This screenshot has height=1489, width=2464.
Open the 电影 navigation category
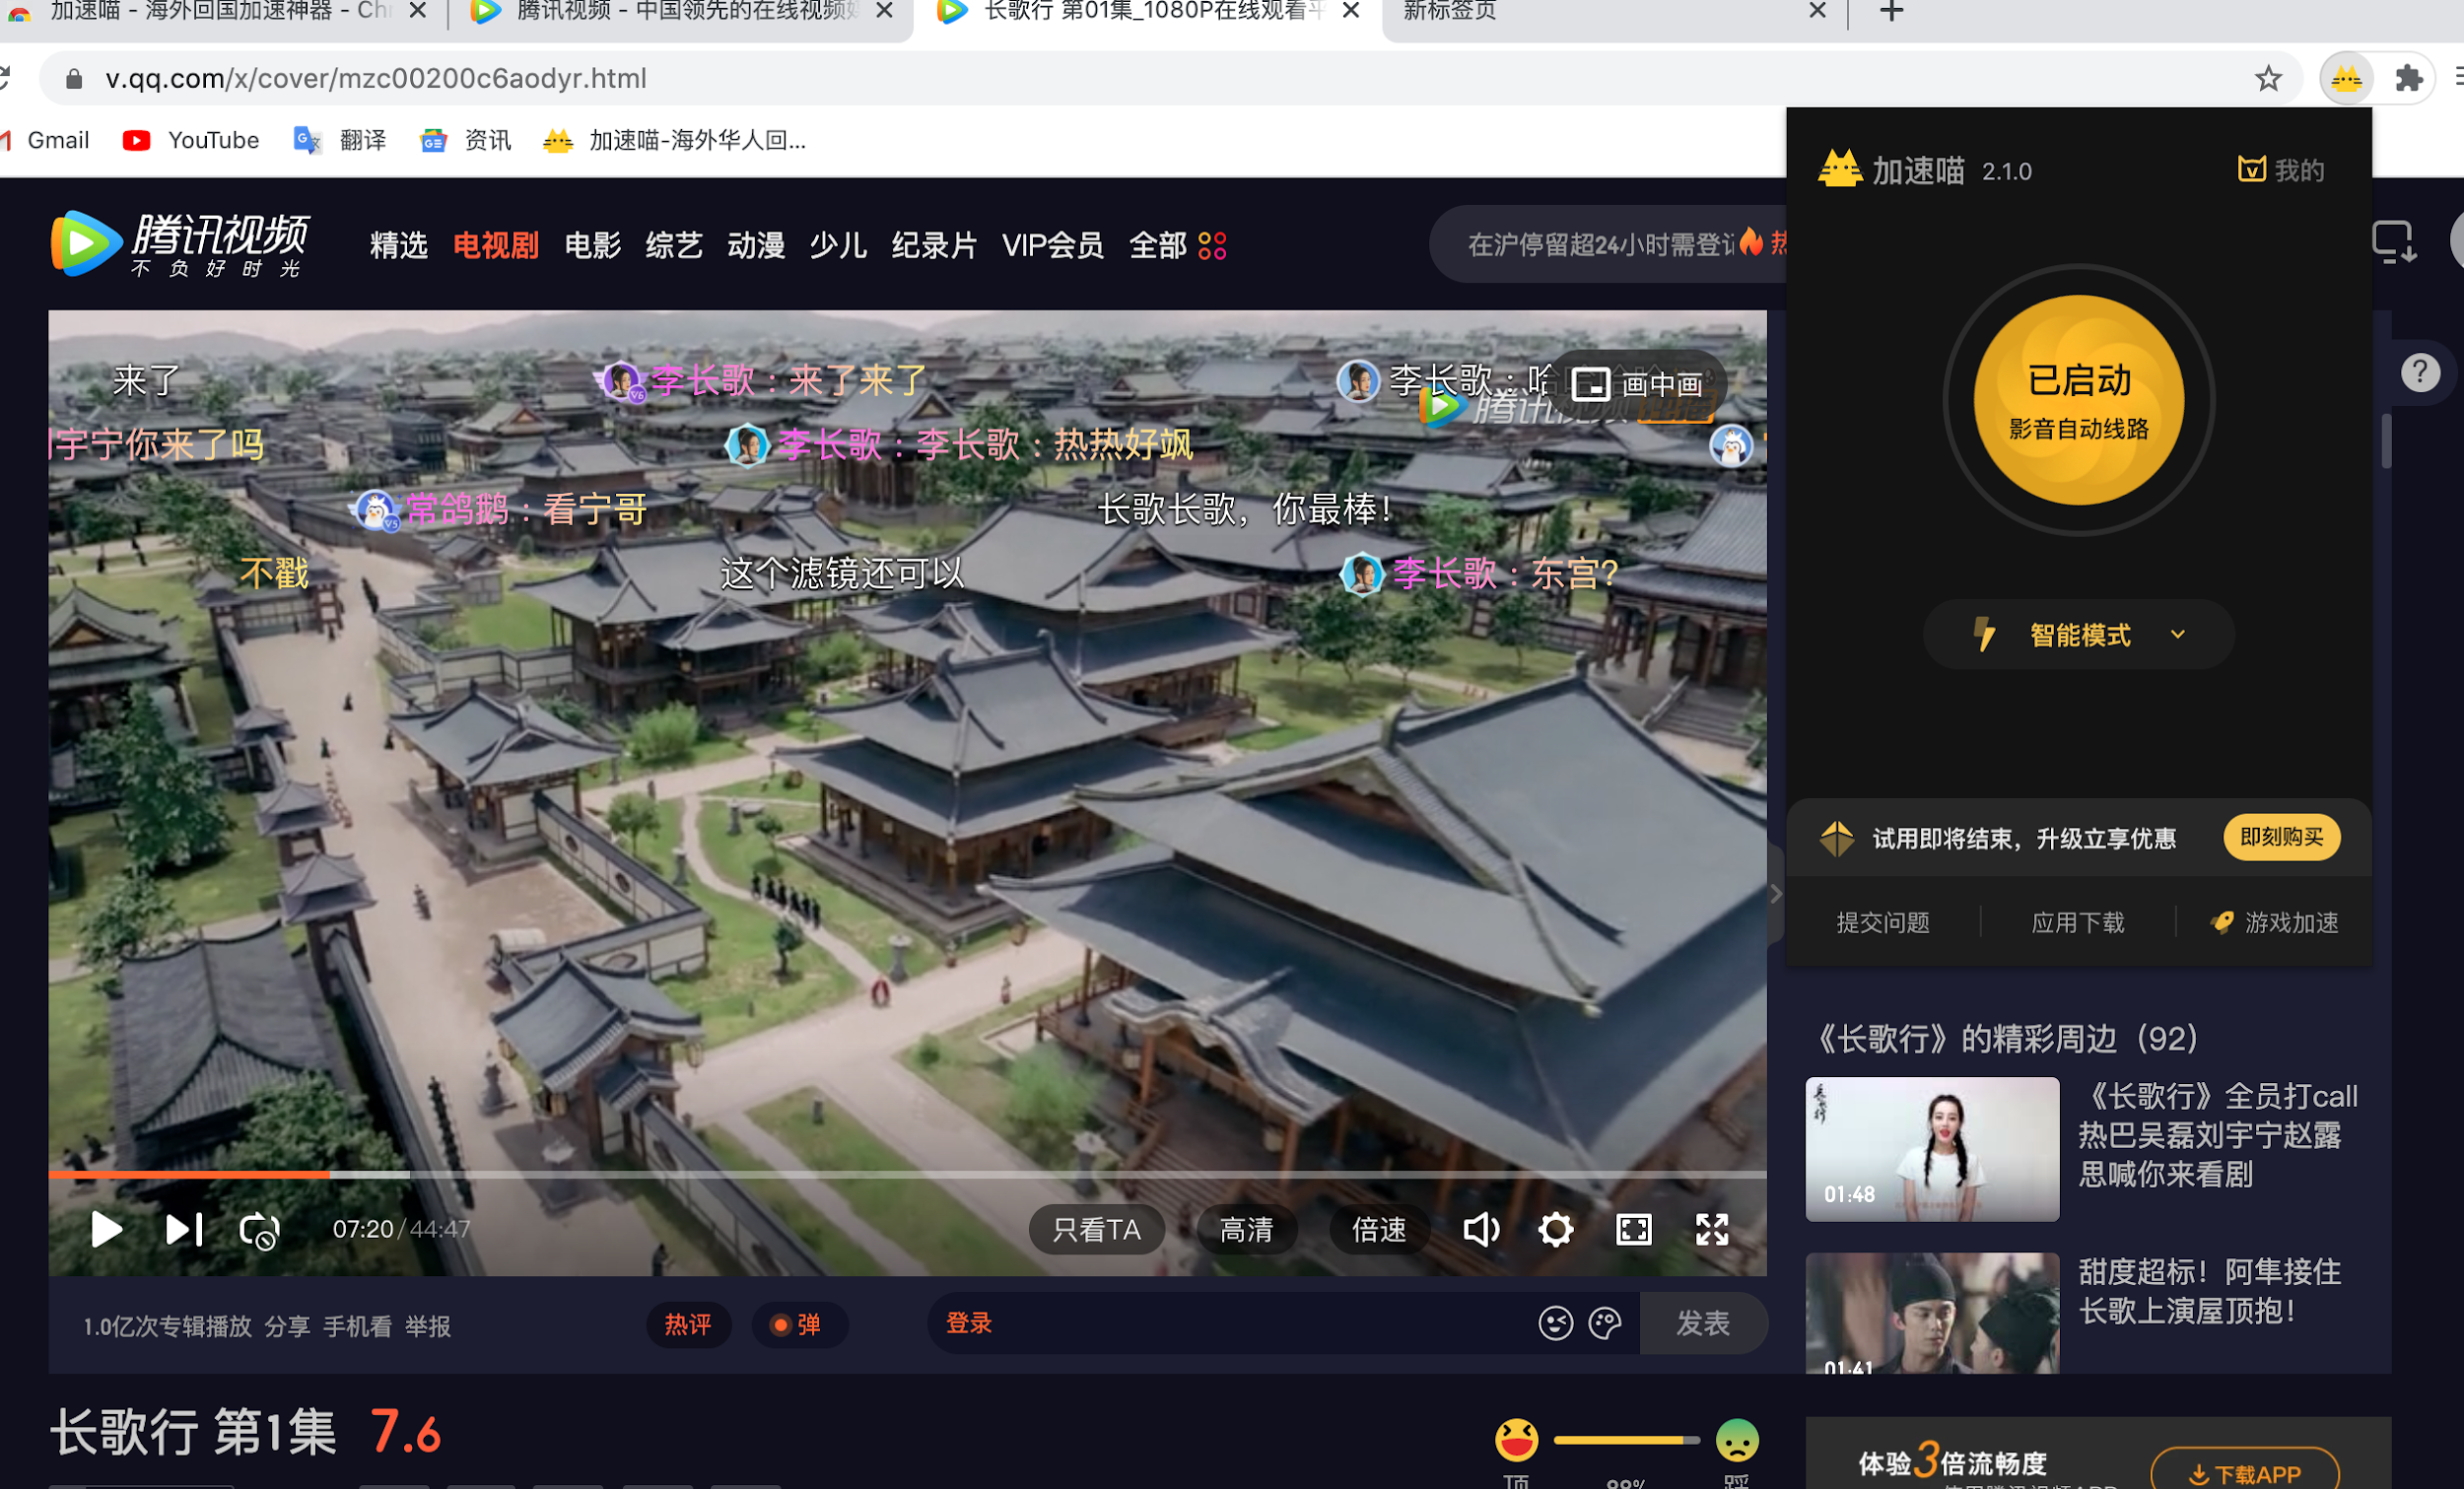[x=592, y=245]
